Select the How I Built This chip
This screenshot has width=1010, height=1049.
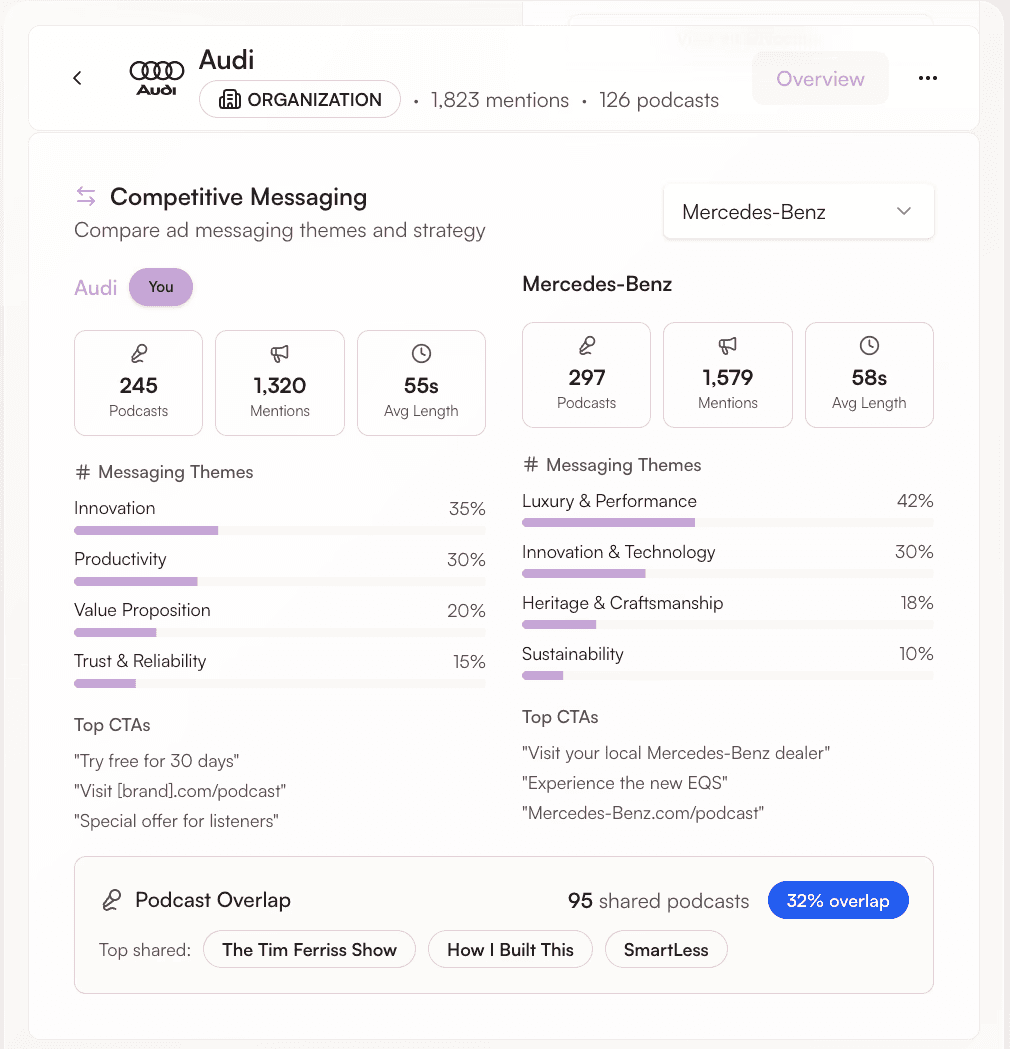pyautogui.click(x=510, y=949)
